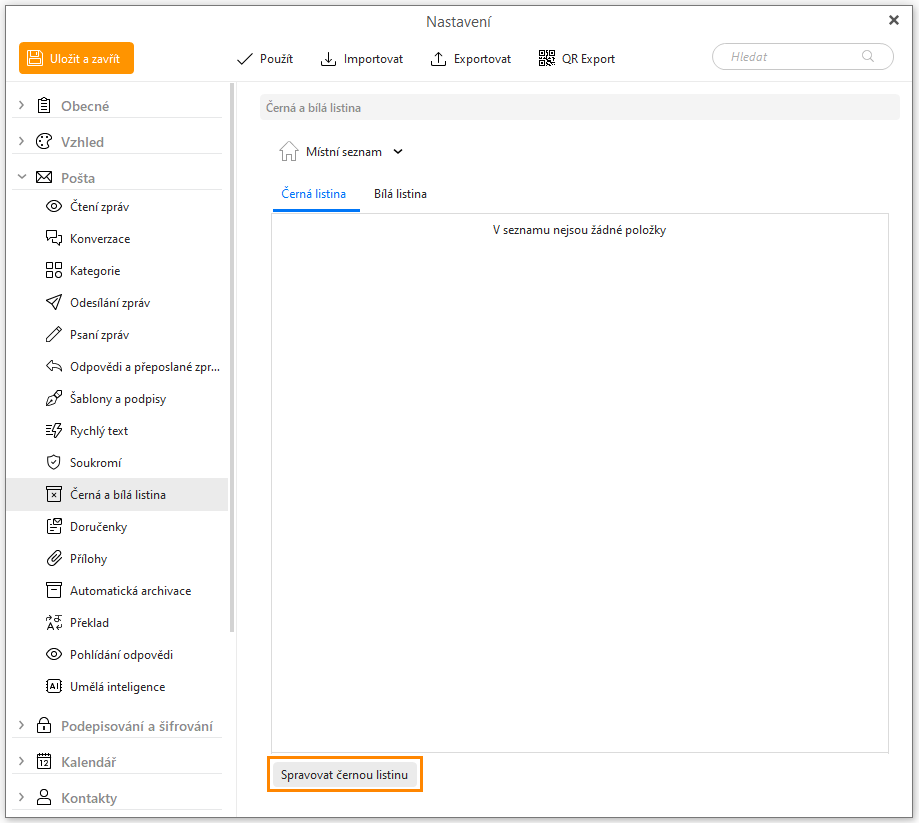
Task: Click the magnifier icon in search box
Action: click(868, 56)
